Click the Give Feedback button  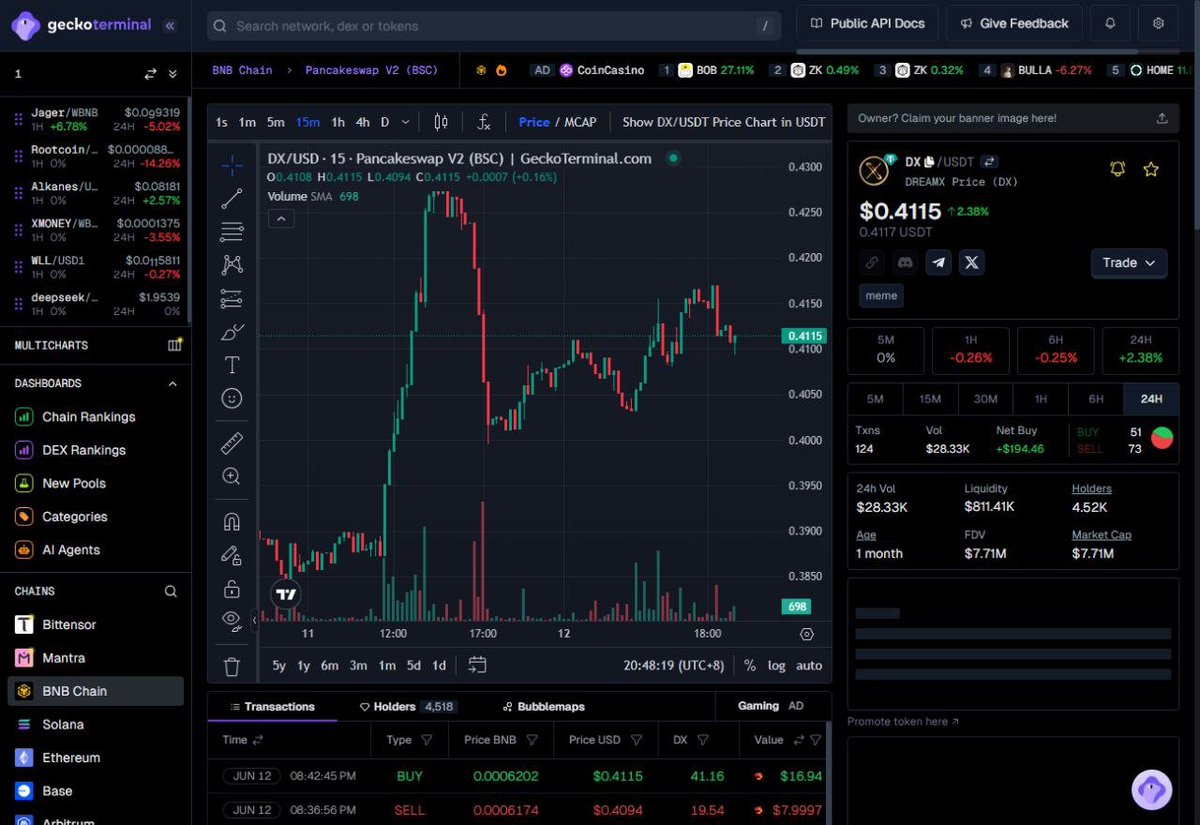1014,23
